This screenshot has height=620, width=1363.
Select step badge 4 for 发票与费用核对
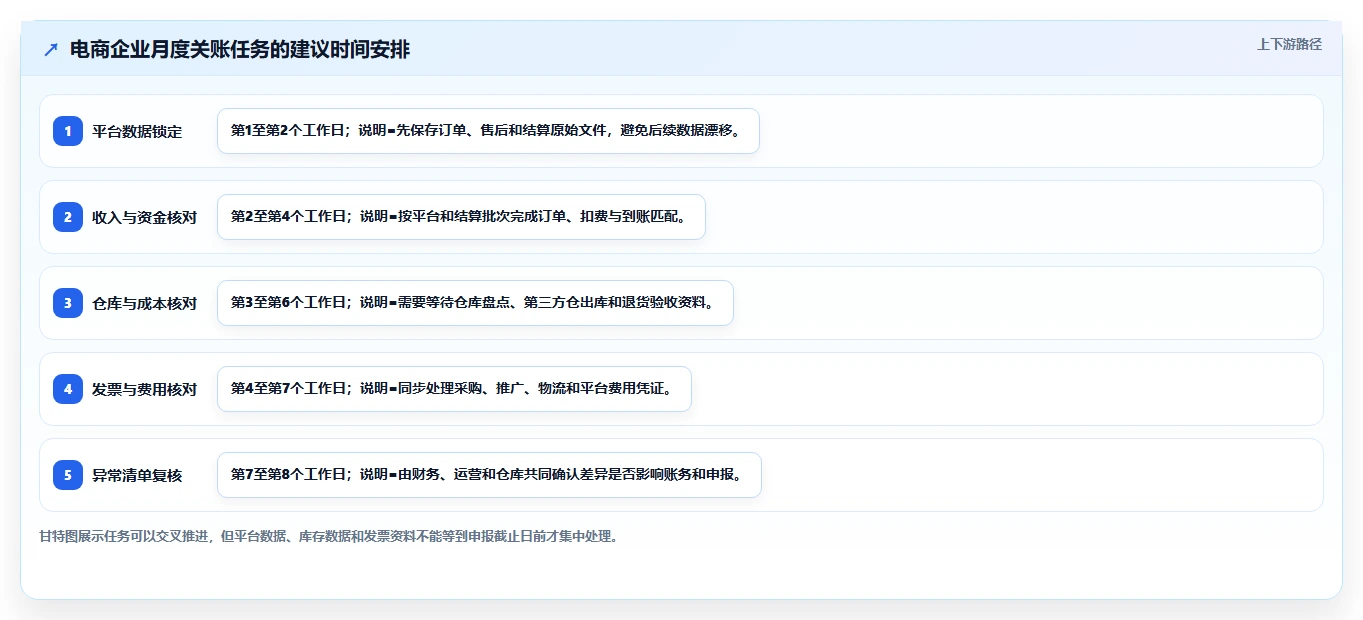[68, 389]
